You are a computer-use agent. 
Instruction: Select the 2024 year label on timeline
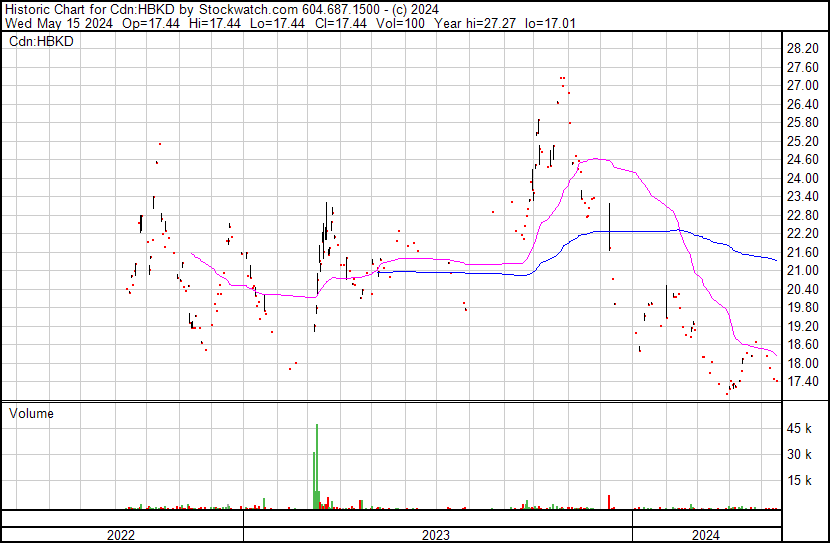(x=706, y=535)
